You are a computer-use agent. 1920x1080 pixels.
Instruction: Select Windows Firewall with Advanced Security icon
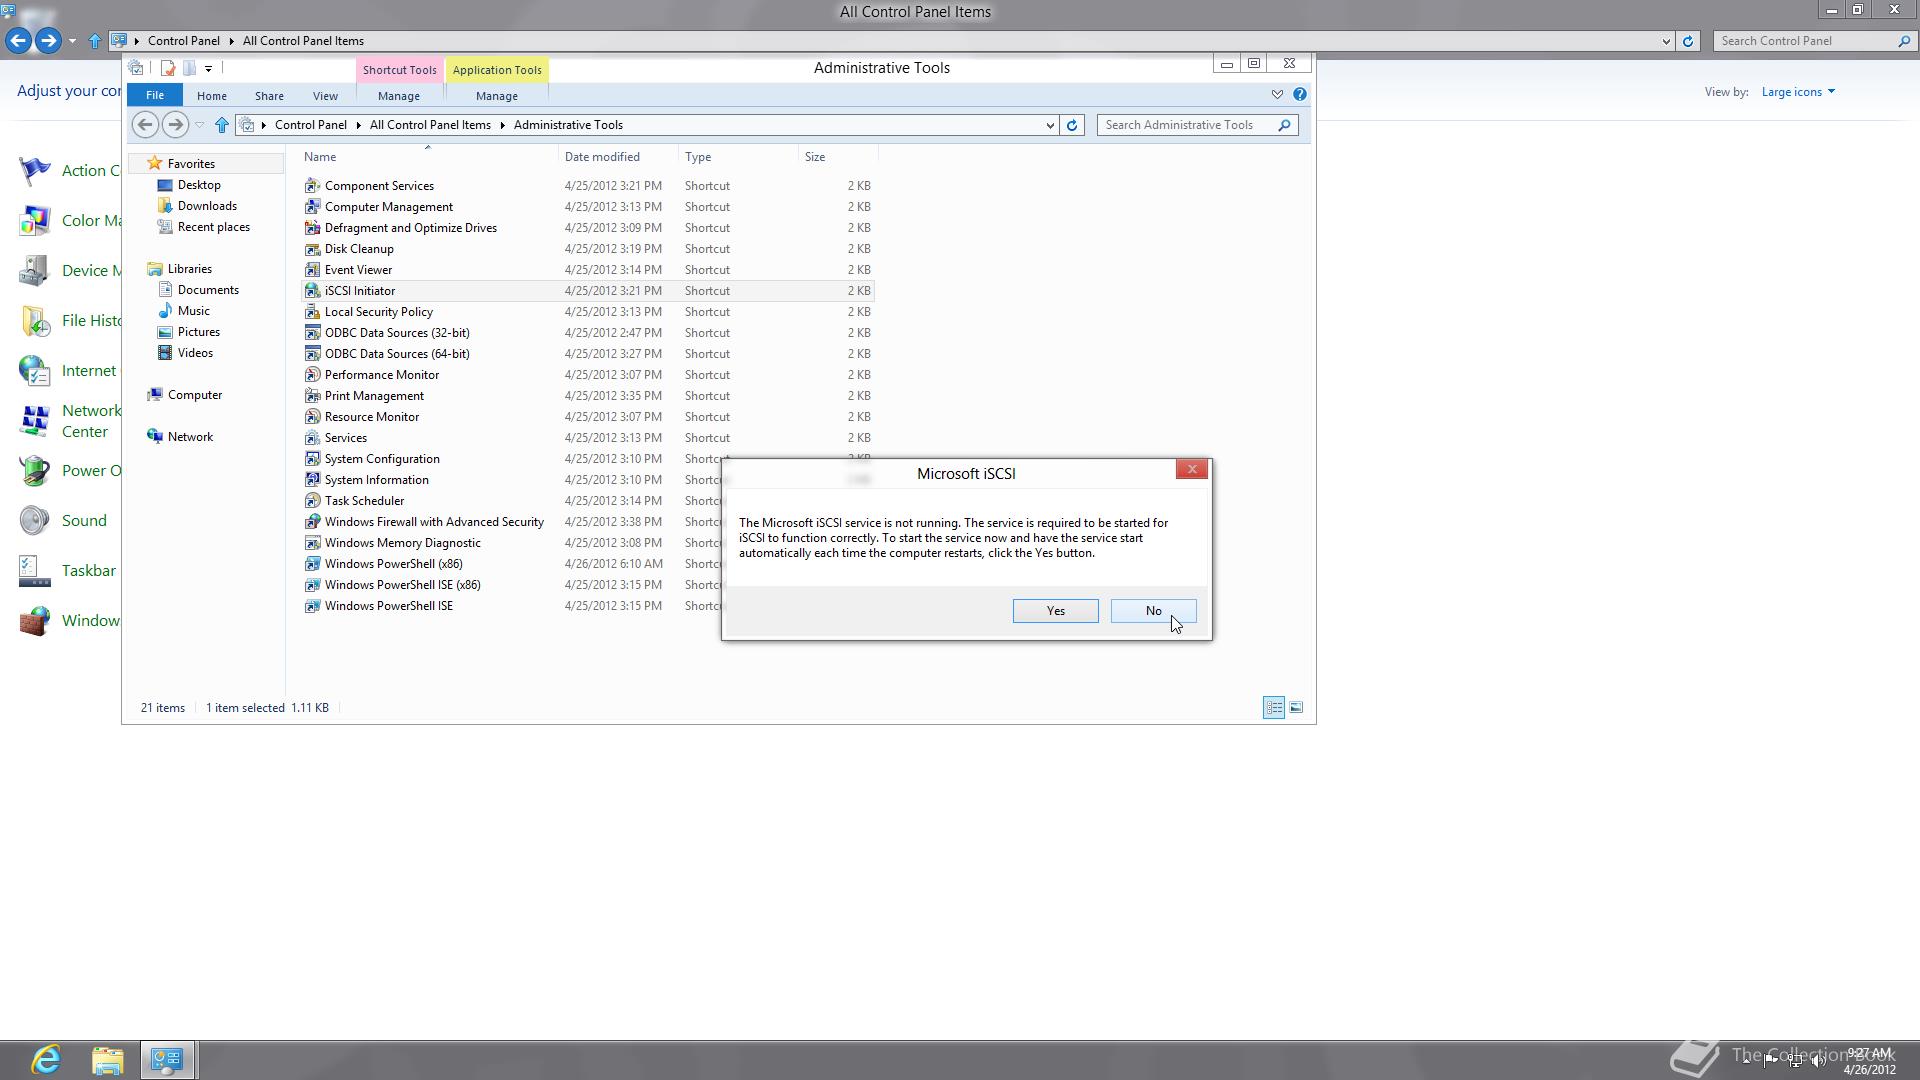tap(312, 522)
